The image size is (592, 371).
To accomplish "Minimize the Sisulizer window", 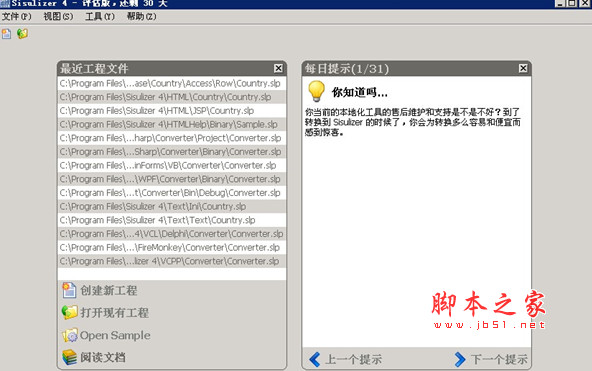I will [x=560, y=3].
